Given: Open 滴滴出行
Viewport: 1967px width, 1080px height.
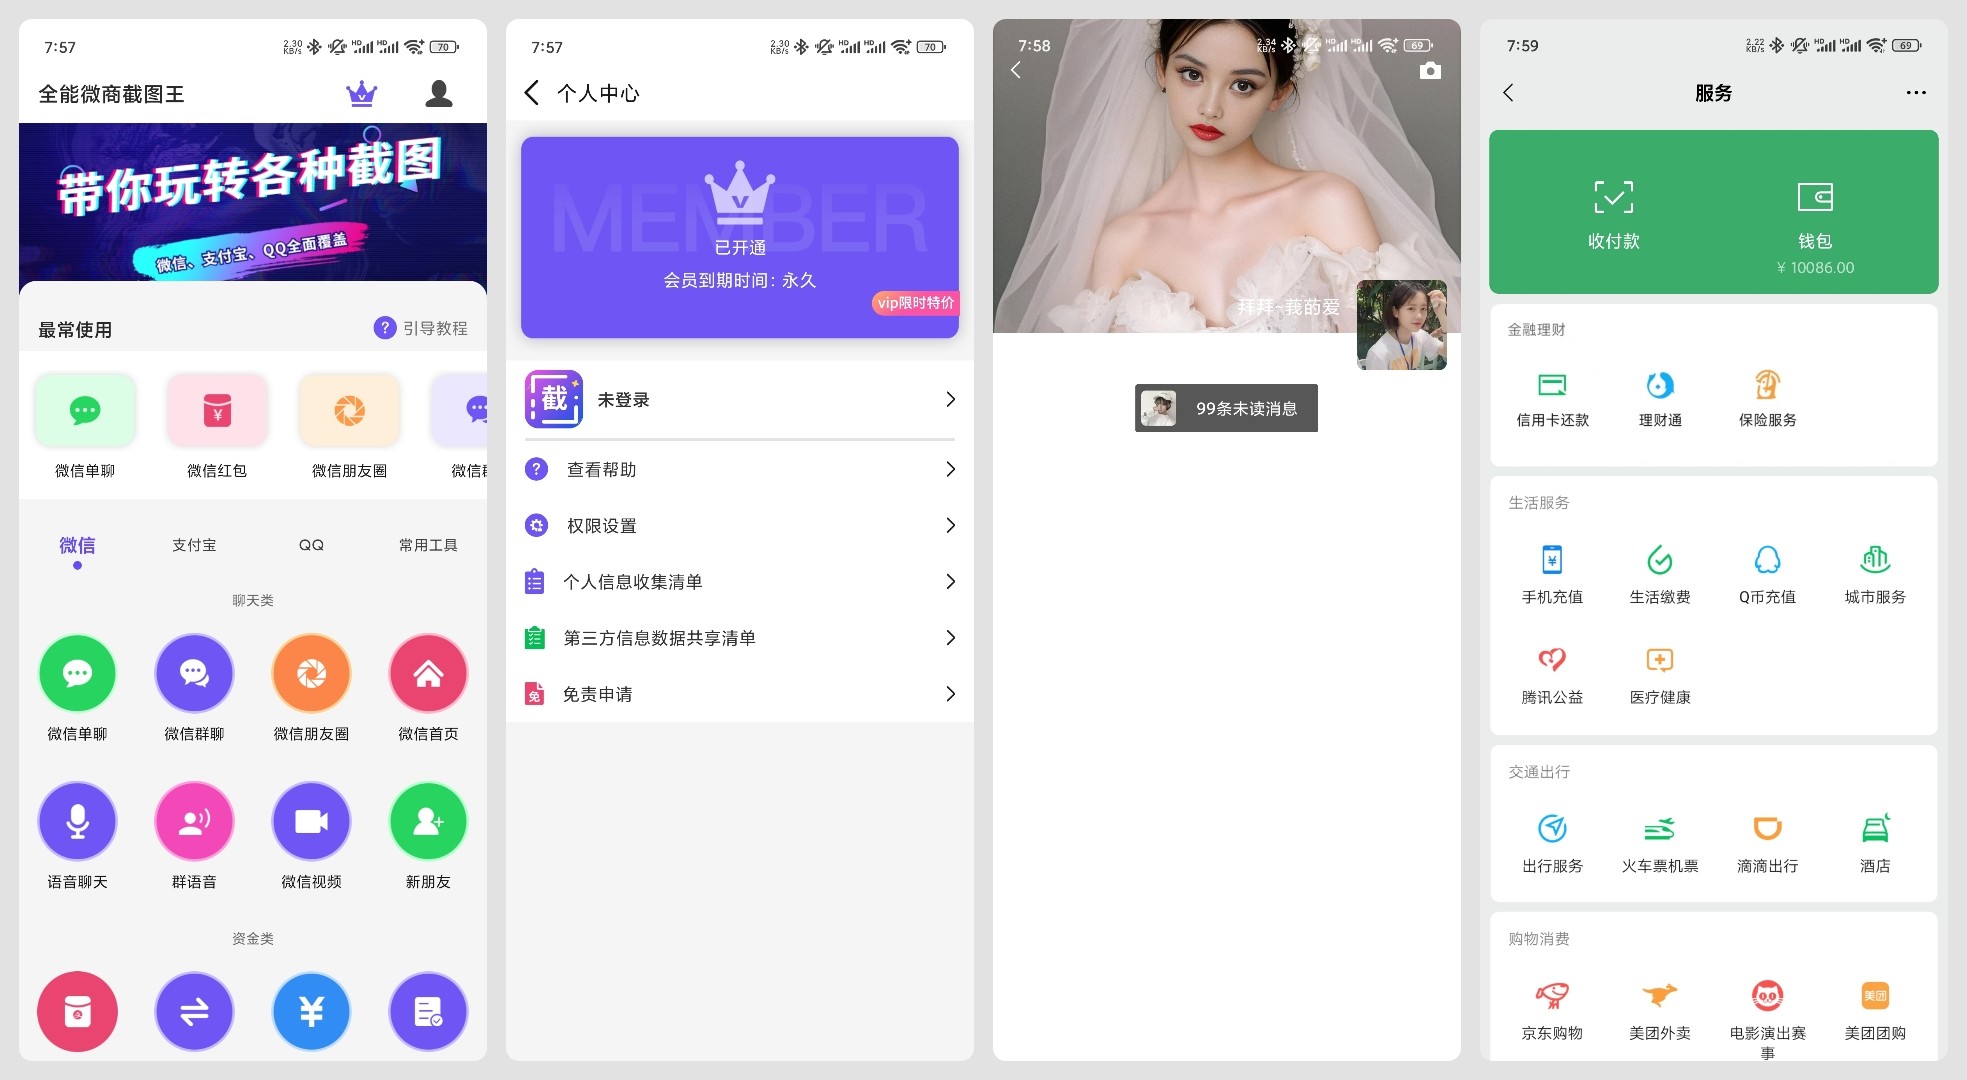Looking at the screenshot, I should point(1767,844).
